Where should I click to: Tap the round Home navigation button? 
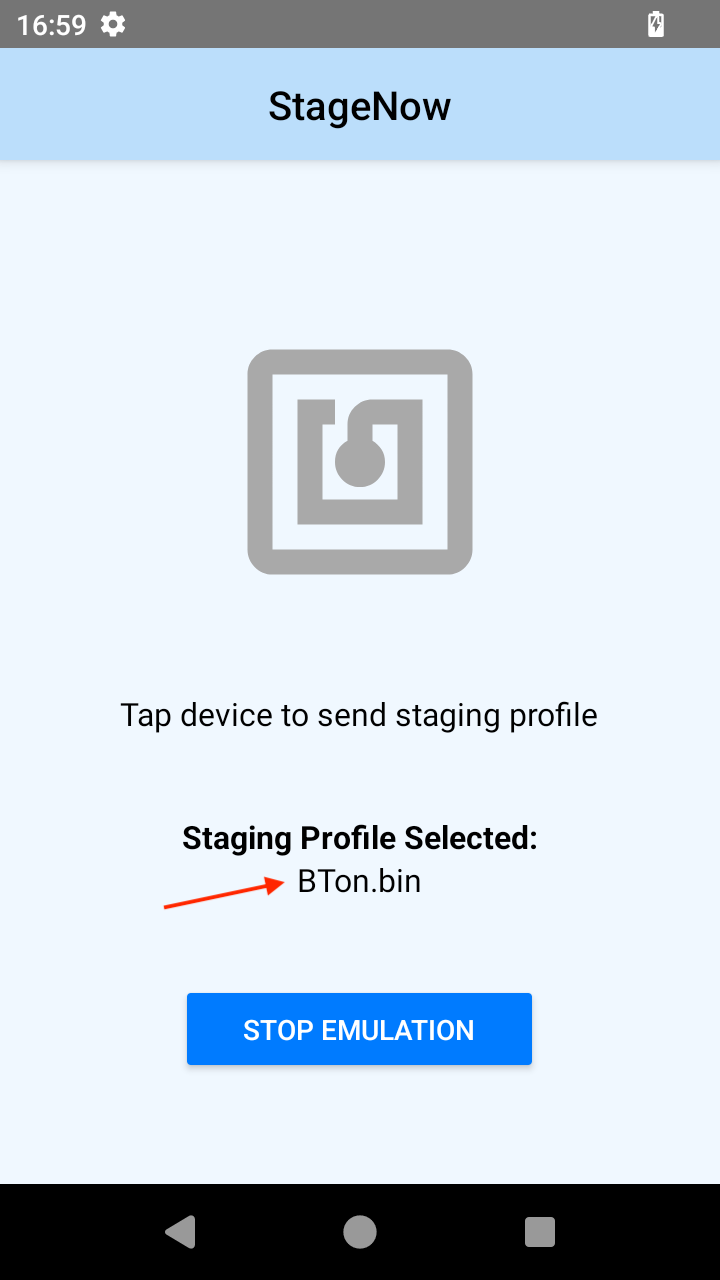click(x=360, y=1232)
